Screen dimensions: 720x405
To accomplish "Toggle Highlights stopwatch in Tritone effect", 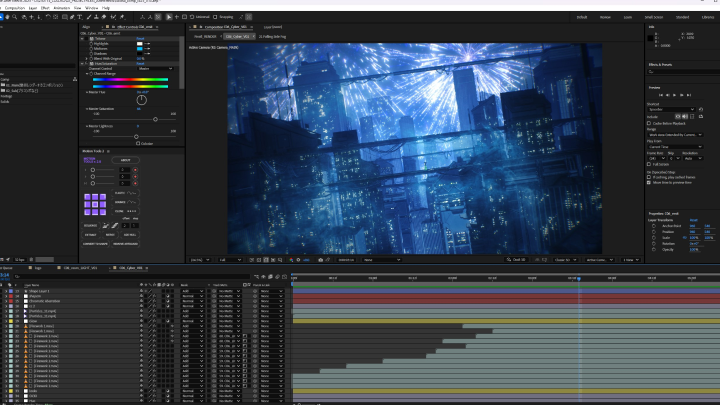I will point(91,44).
